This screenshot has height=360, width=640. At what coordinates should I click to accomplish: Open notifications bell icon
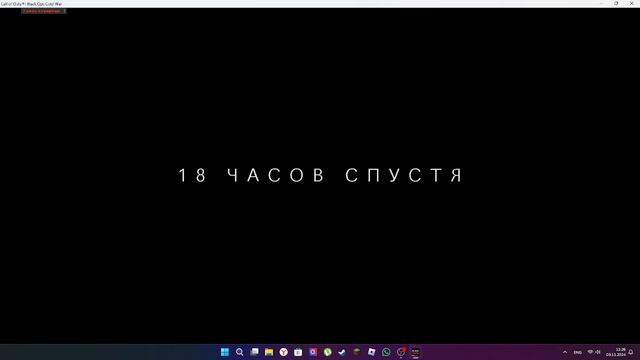pos(631,352)
